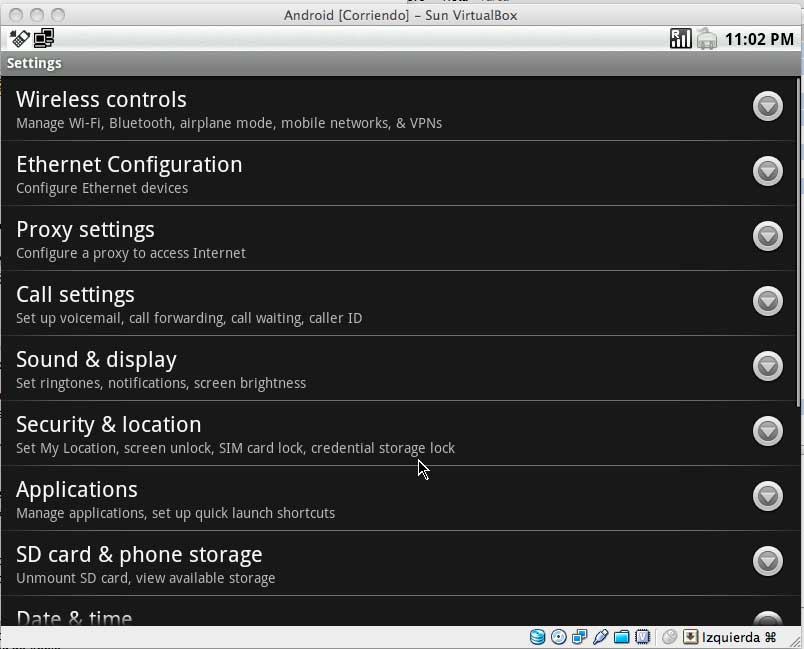Click the Izquierda ⌘ host key label
Viewport: 804px width, 649px height.
[x=739, y=637]
